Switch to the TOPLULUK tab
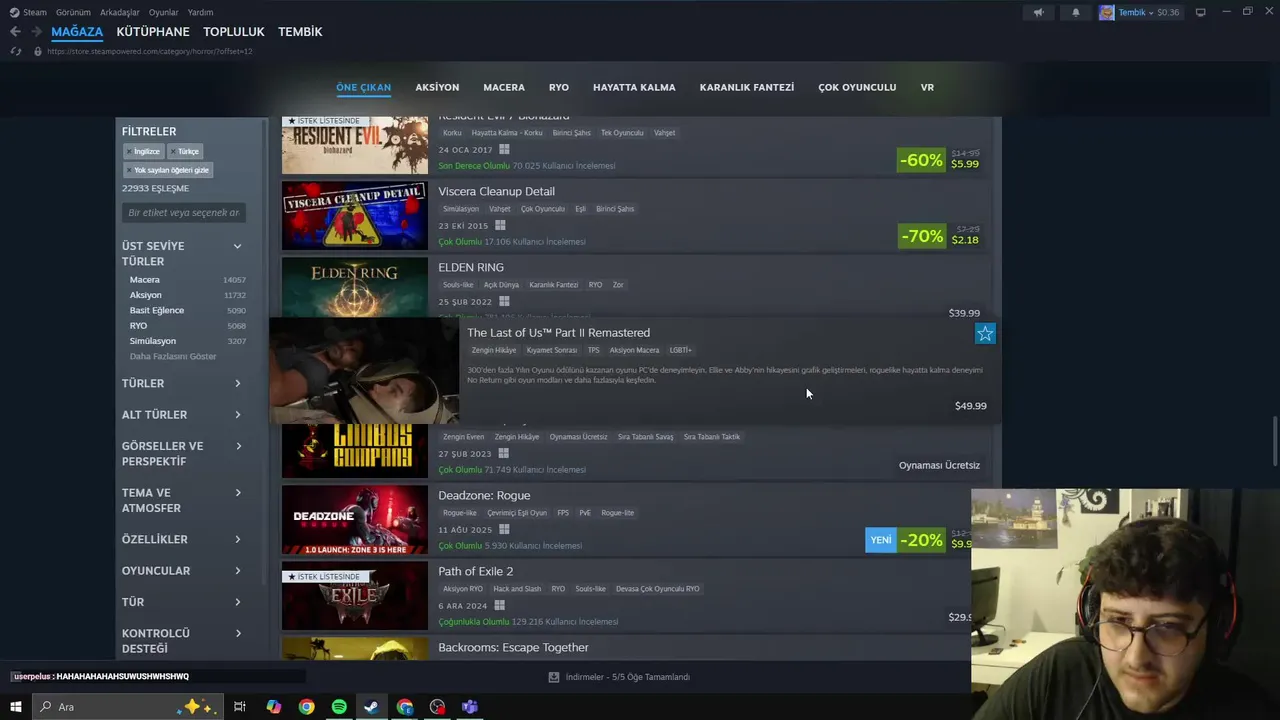 click(234, 32)
